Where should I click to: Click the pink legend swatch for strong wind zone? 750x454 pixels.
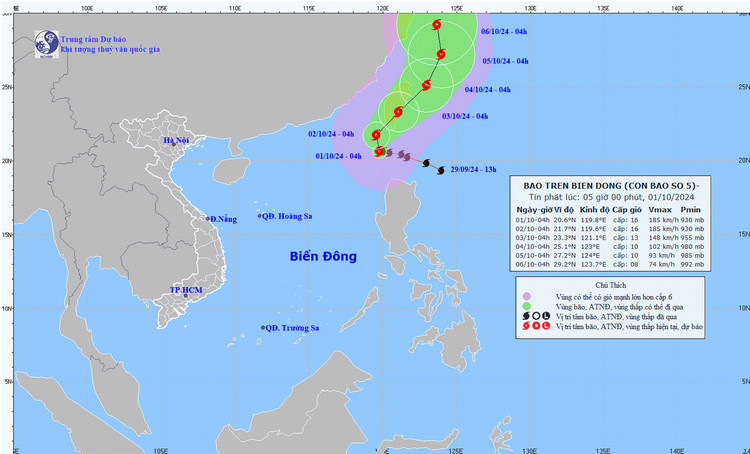(526, 298)
